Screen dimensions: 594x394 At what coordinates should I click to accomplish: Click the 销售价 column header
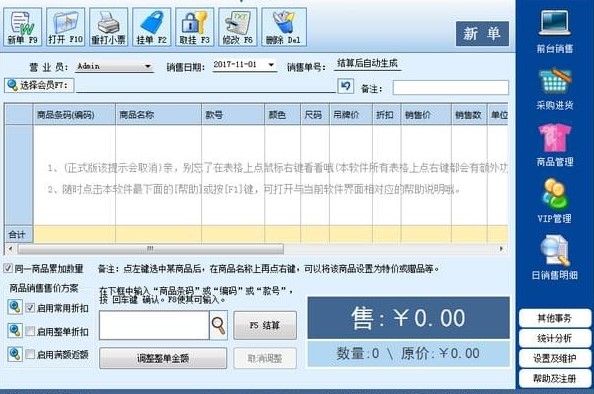click(426, 115)
